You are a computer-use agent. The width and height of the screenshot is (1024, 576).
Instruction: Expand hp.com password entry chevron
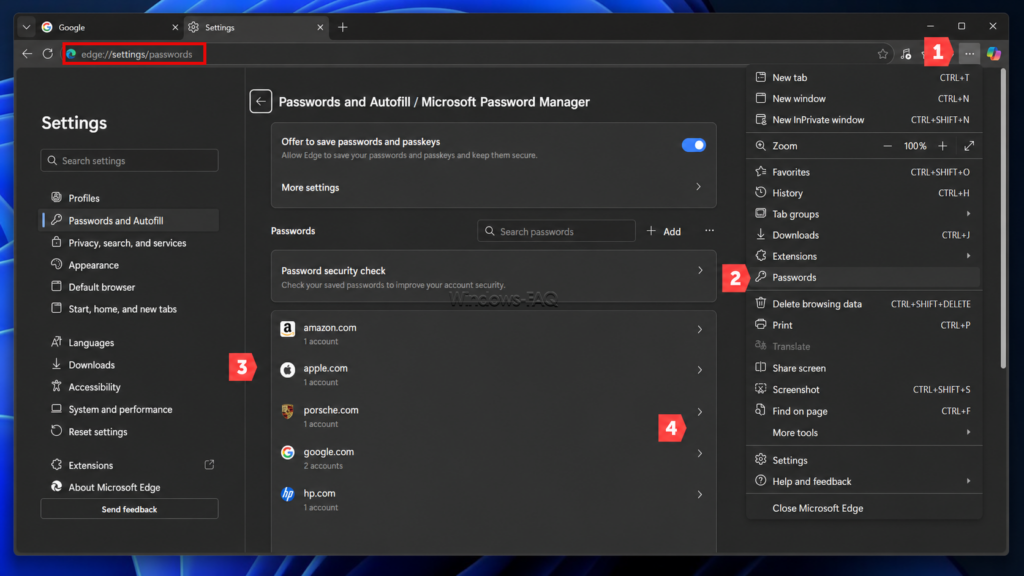(699, 495)
